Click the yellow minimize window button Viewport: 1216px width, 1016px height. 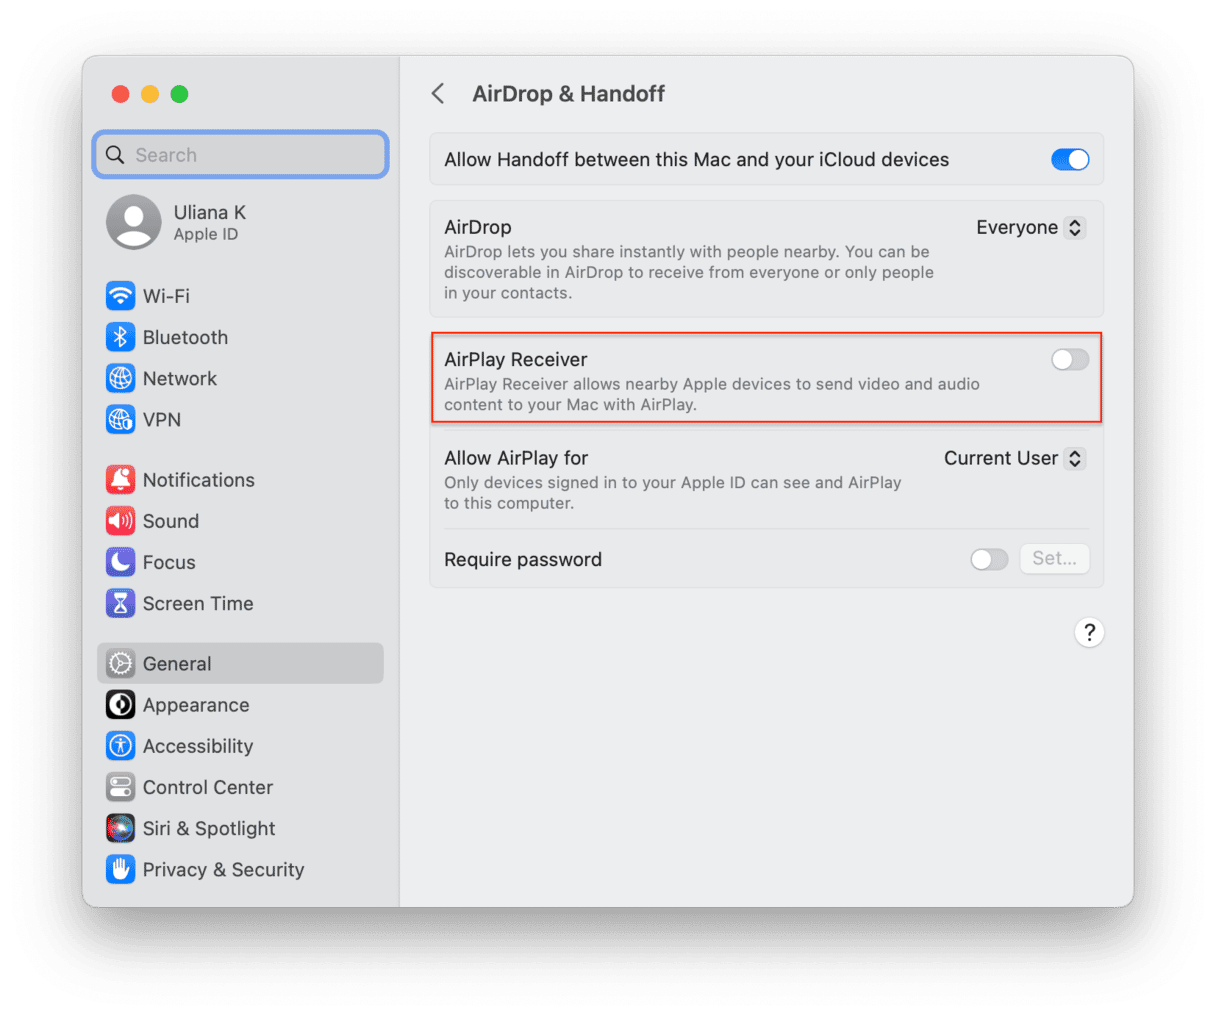click(x=150, y=94)
